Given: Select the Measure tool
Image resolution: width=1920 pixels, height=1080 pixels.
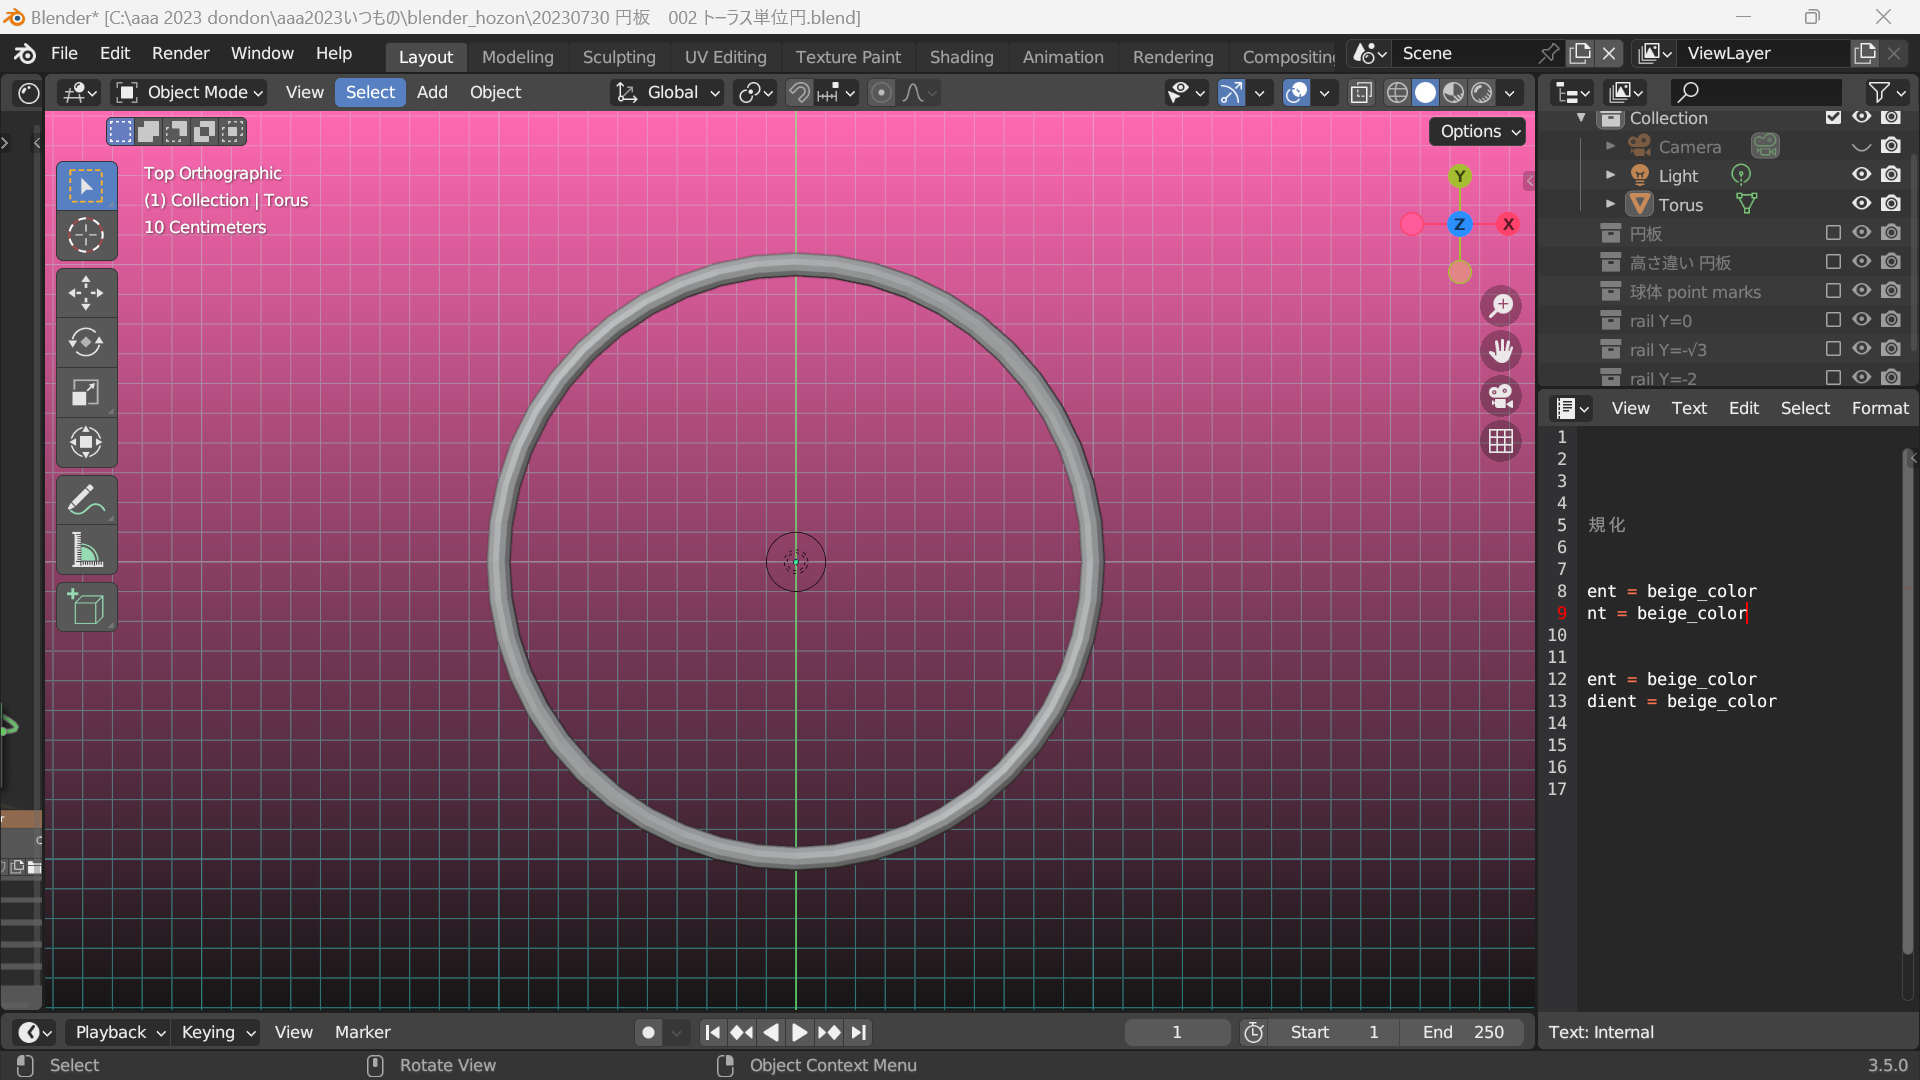Looking at the screenshot, I should [86, 550].
